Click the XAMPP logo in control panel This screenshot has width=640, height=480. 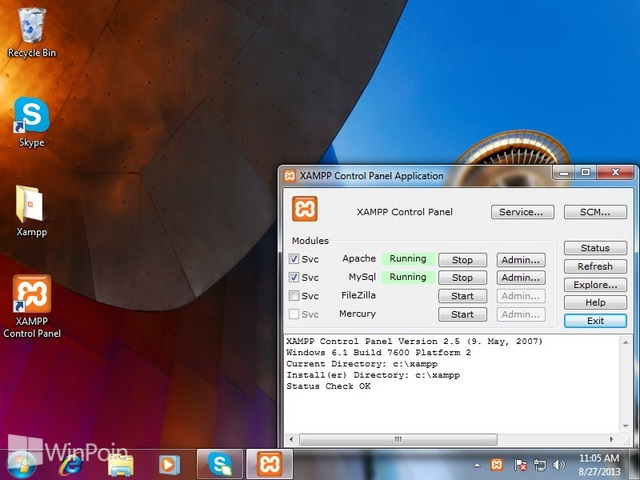click(x=304, y=209)
